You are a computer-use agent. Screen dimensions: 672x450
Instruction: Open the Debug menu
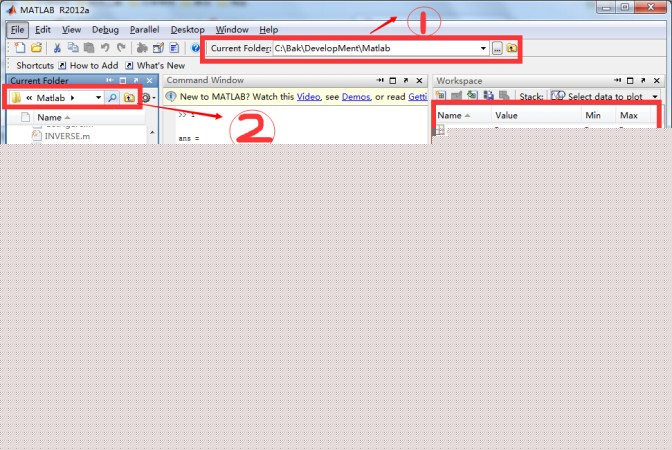click(105, 30)
